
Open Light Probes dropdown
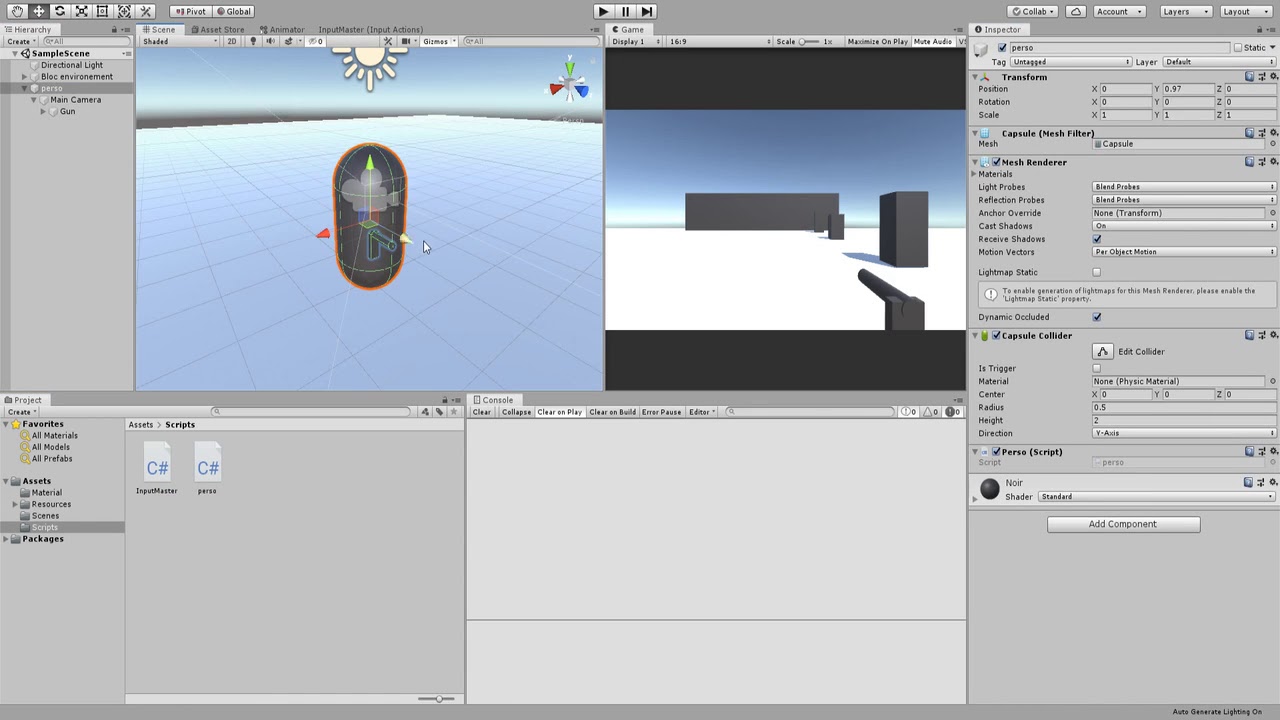pyautogui.click(x=1184, y=187)
